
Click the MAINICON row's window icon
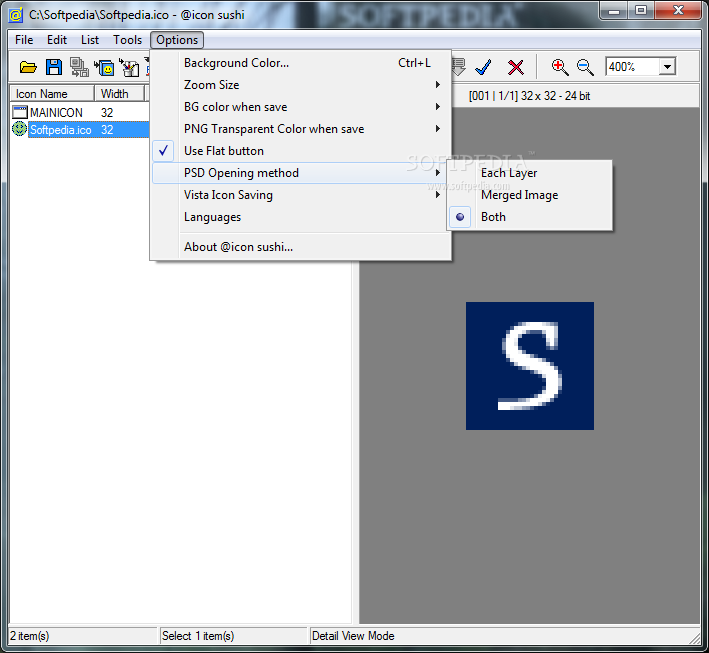pyautogui.click(x=20, y=112)
